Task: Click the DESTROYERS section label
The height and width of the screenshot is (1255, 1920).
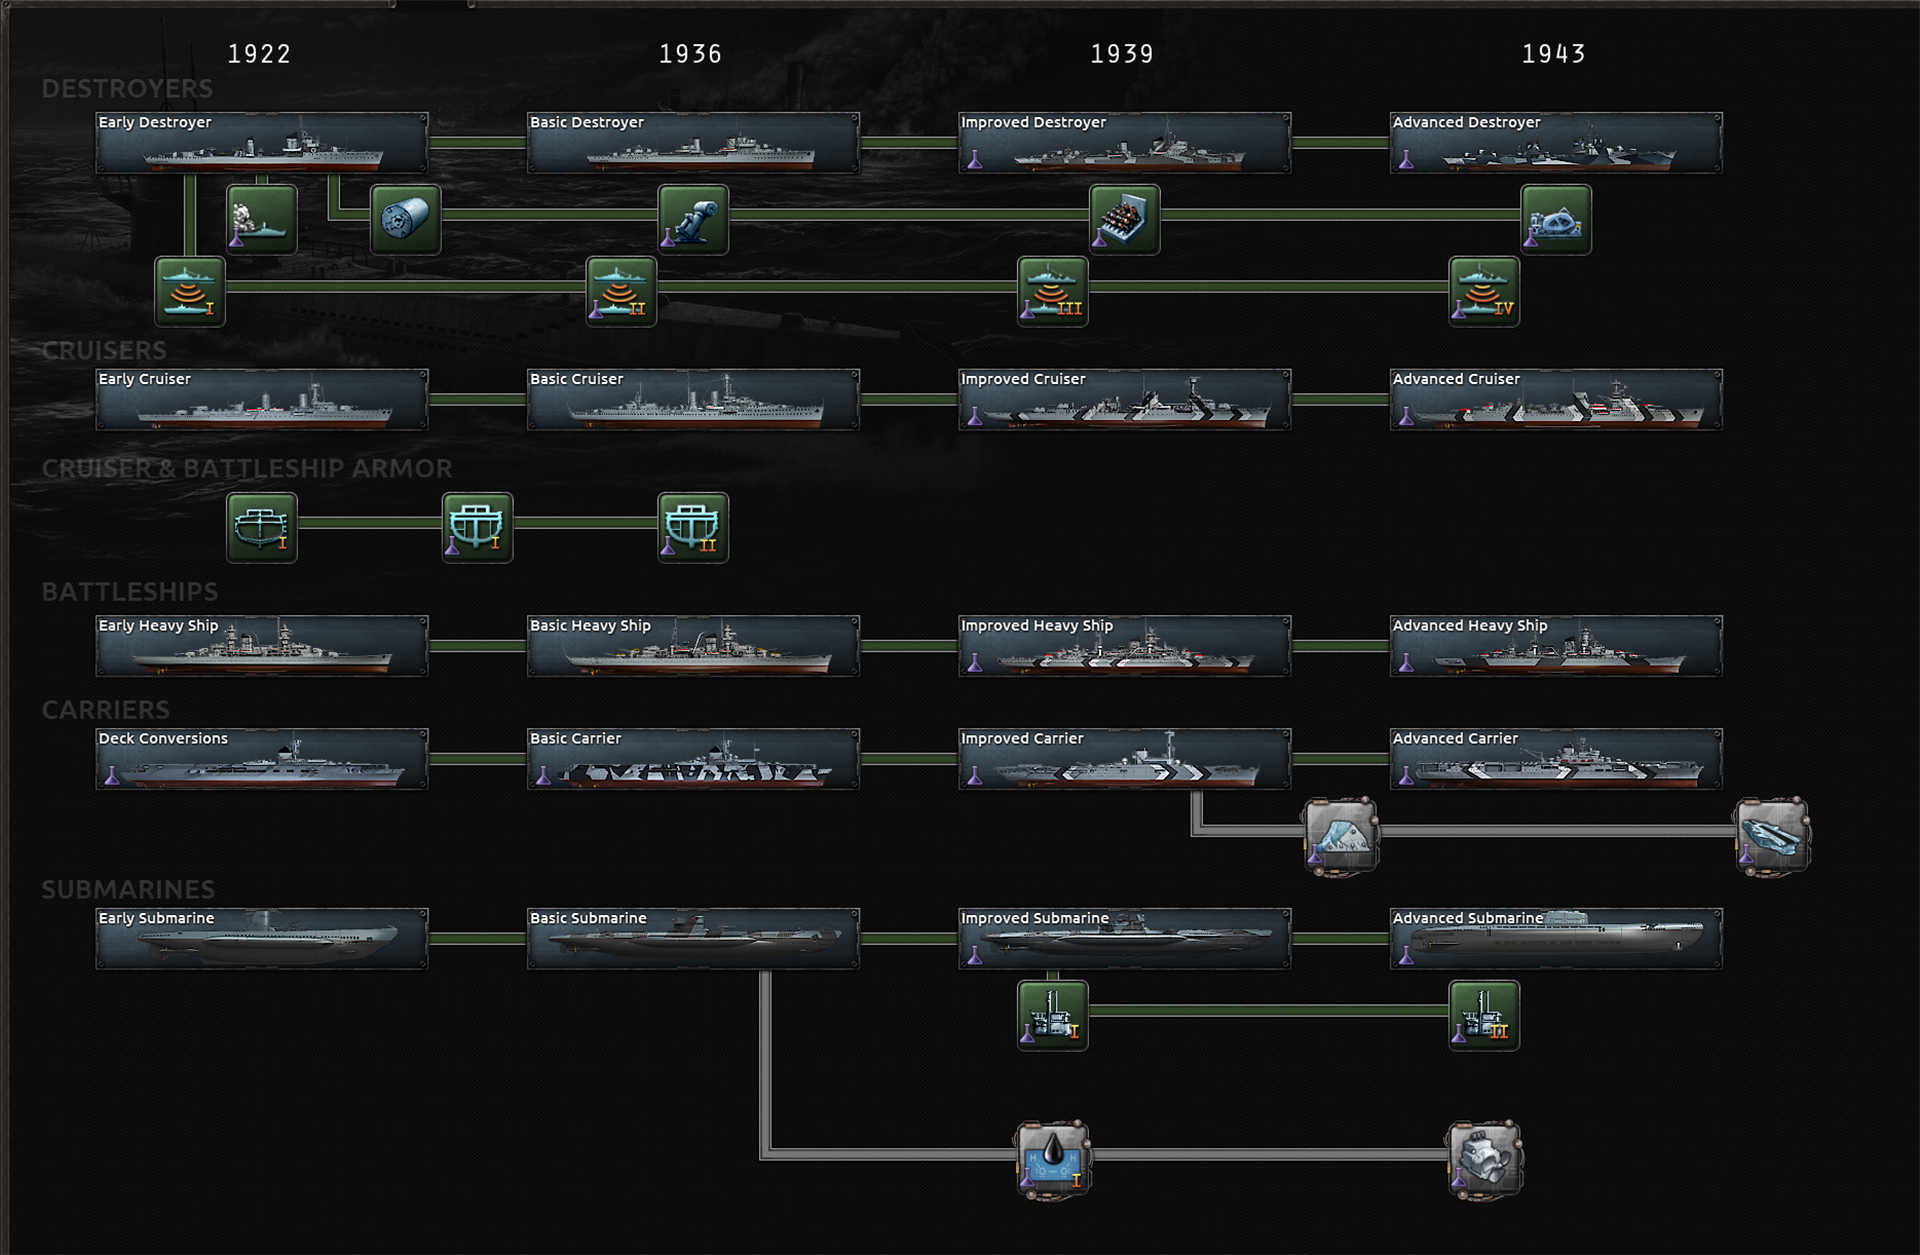Action: [x=127, y=89]
